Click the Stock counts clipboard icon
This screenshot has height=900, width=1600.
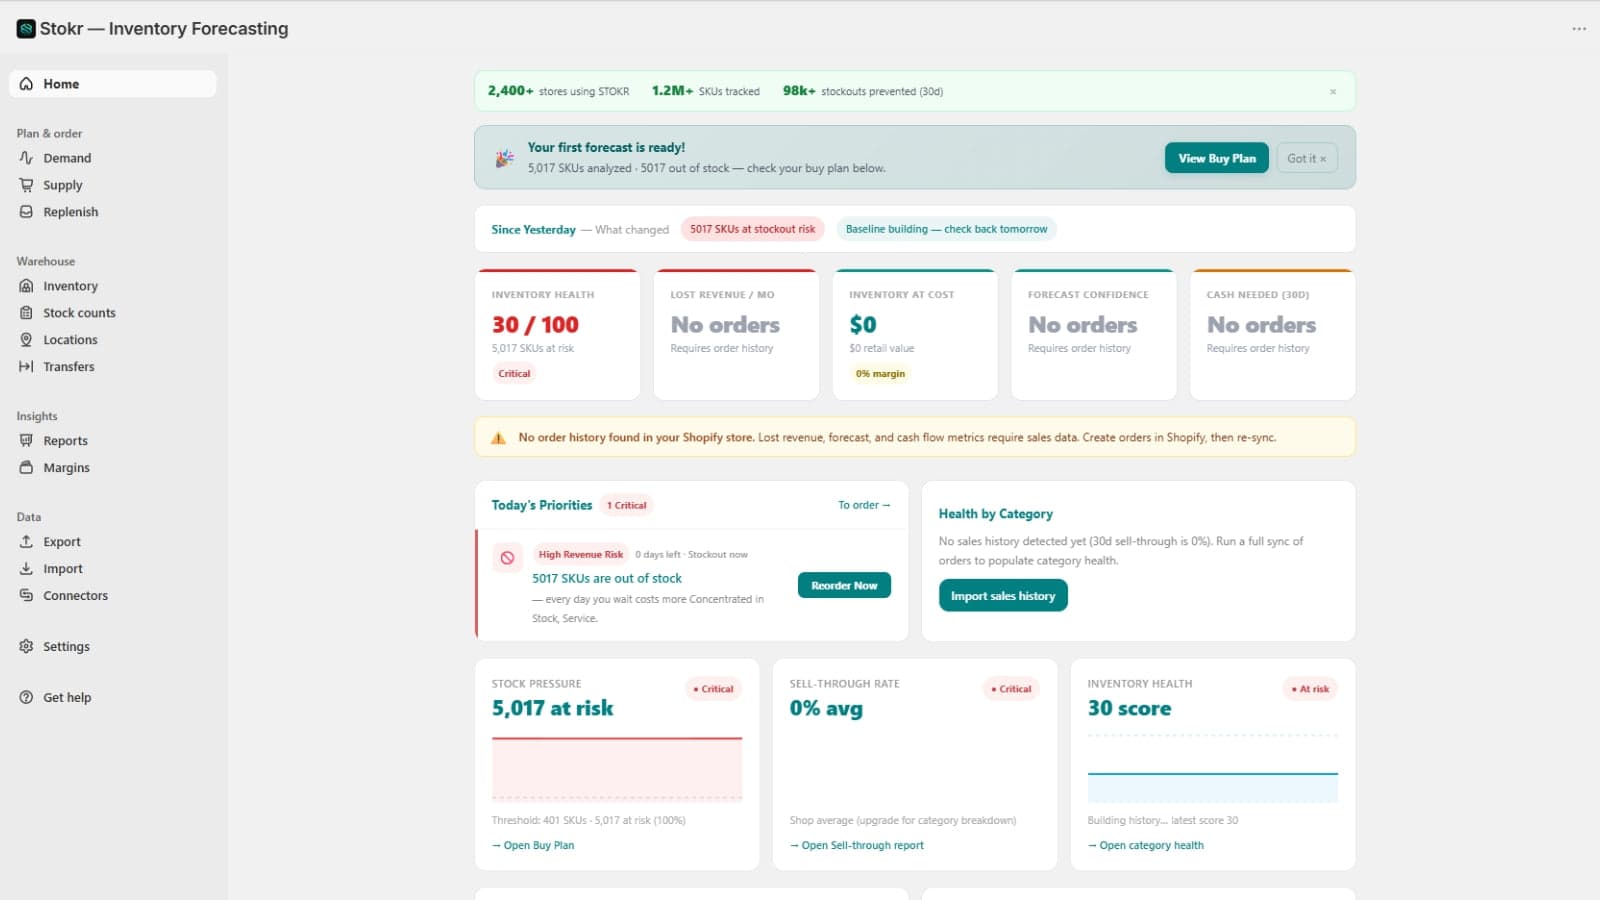pos(26,313)
